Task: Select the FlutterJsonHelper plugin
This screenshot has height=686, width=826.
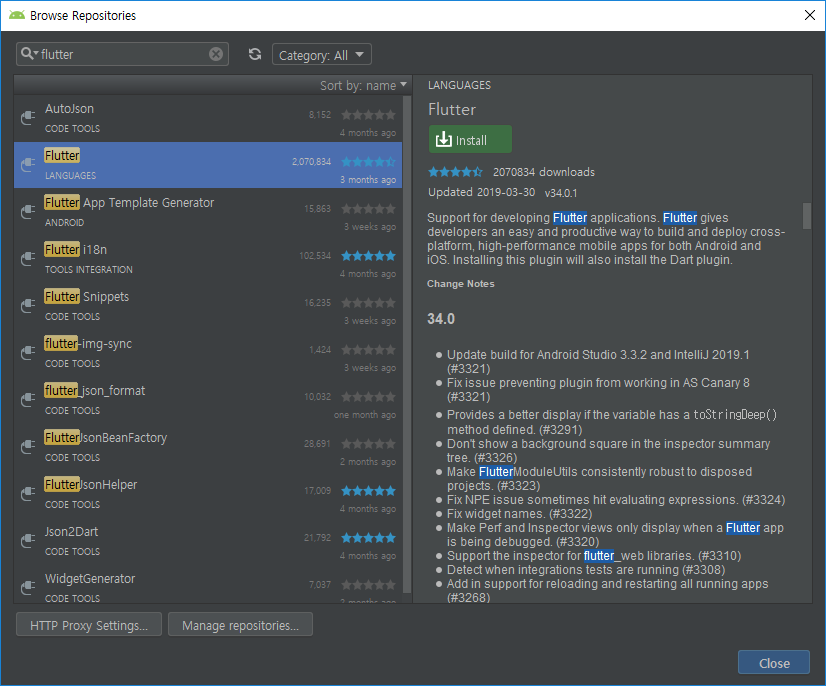Action: click(x=208, y=494)
